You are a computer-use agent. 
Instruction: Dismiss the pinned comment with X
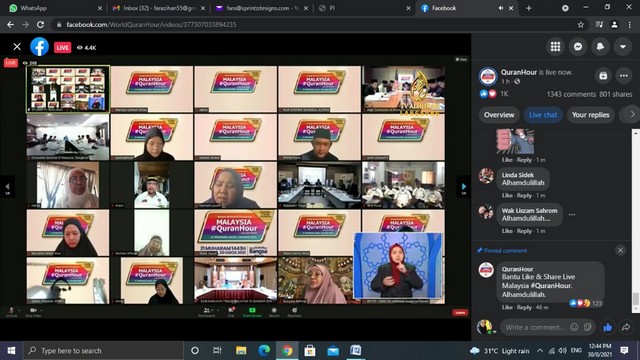[620, 250]
